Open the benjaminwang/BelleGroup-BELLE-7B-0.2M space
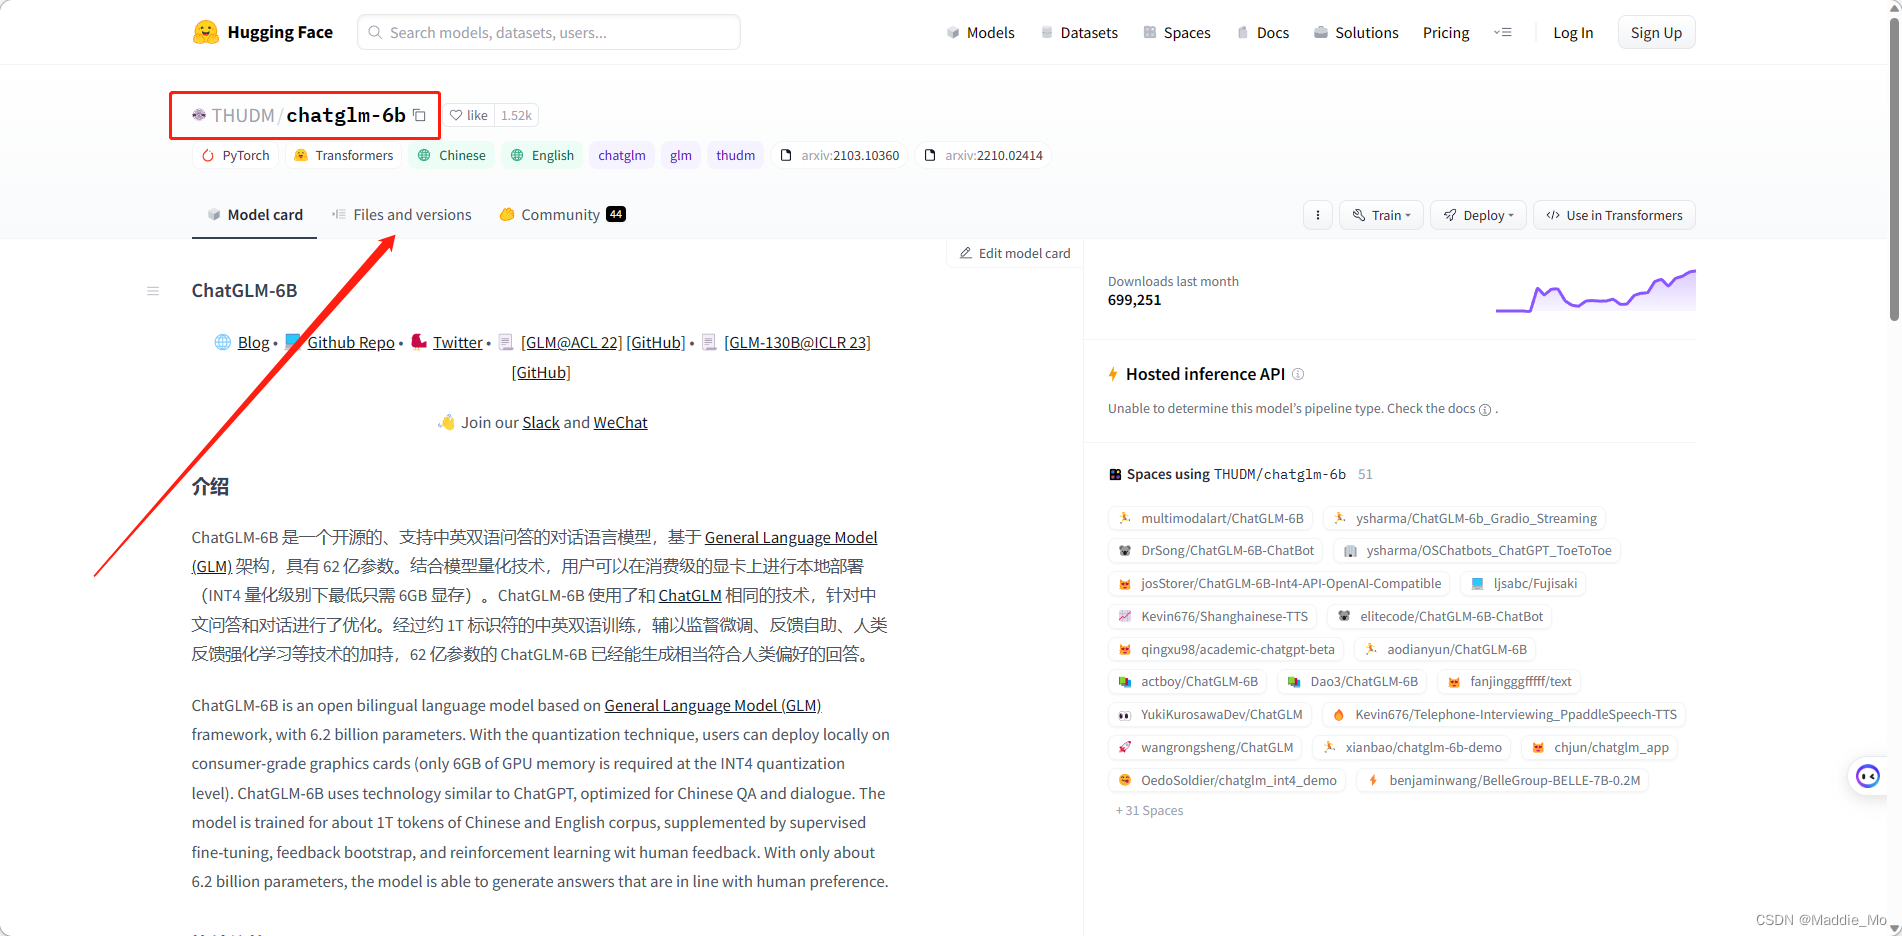The width and height of the screenshot is (1902, 936). point(1503,781)
